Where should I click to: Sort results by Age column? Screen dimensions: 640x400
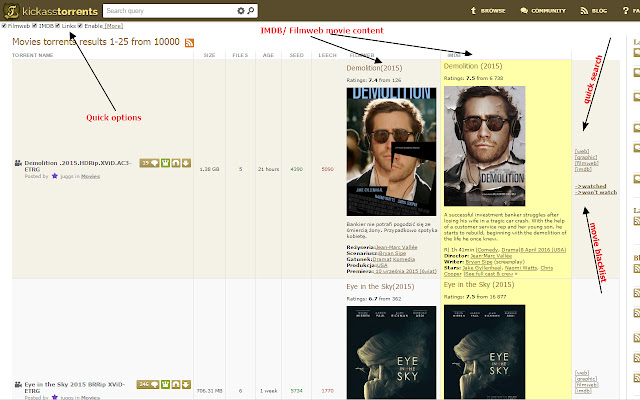[x=268, y=55]
